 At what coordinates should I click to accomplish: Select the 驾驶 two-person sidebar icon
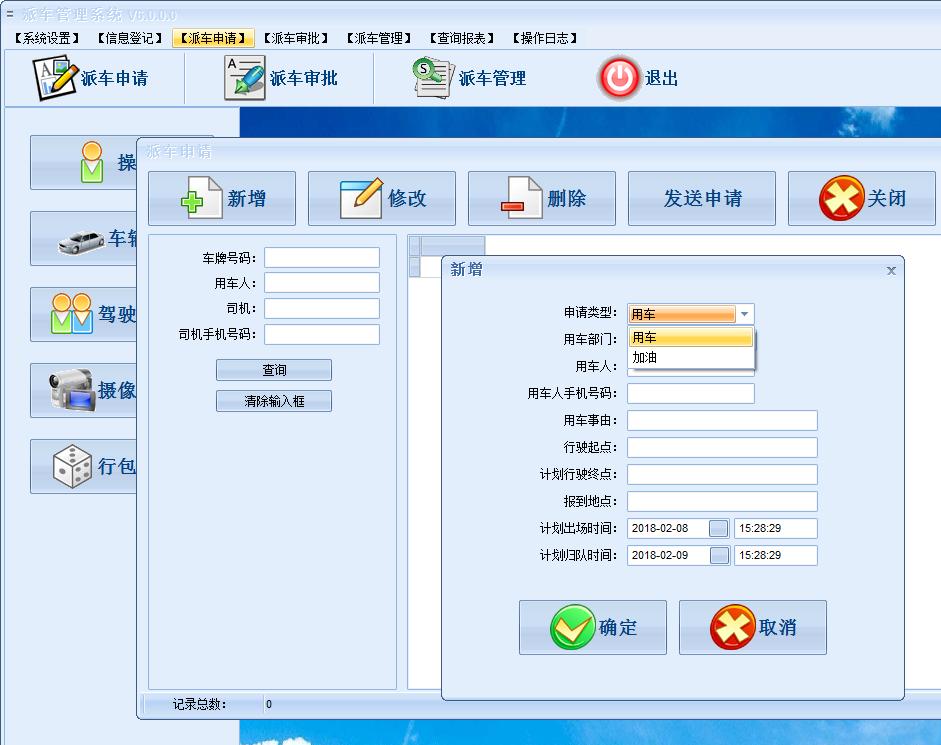tap(72, 314)
